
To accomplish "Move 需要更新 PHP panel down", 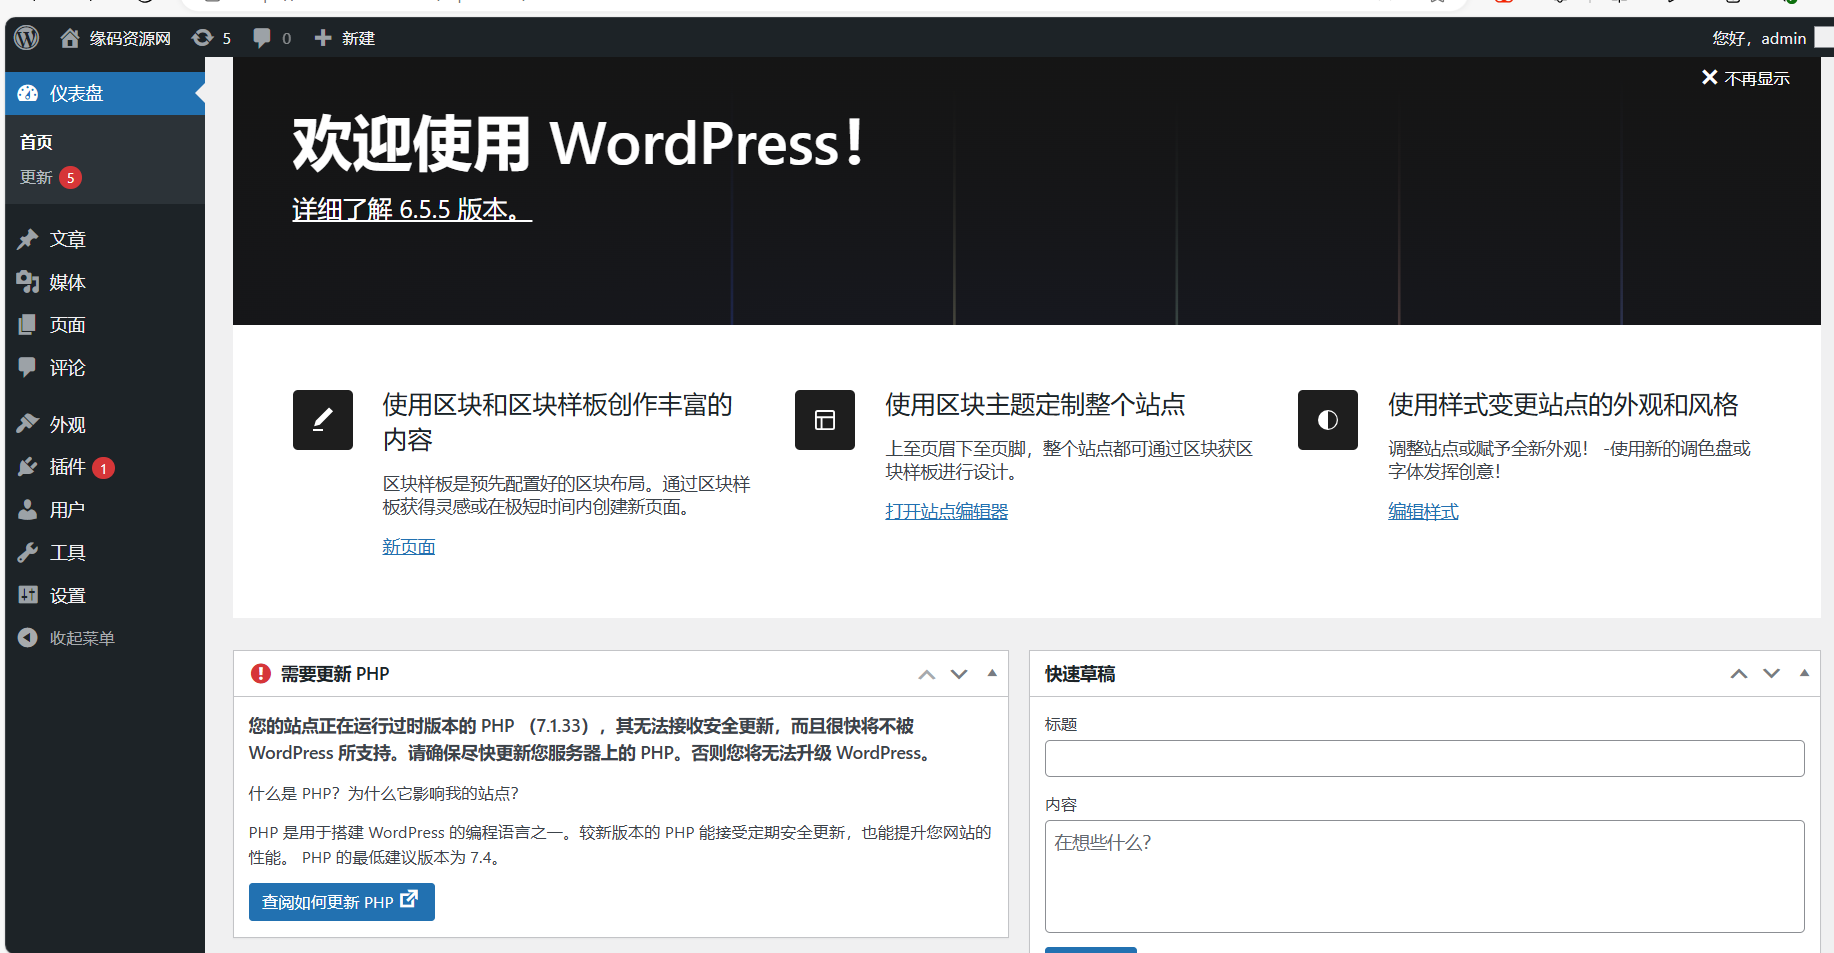I will pyautogui.click(x=959, y=674).
